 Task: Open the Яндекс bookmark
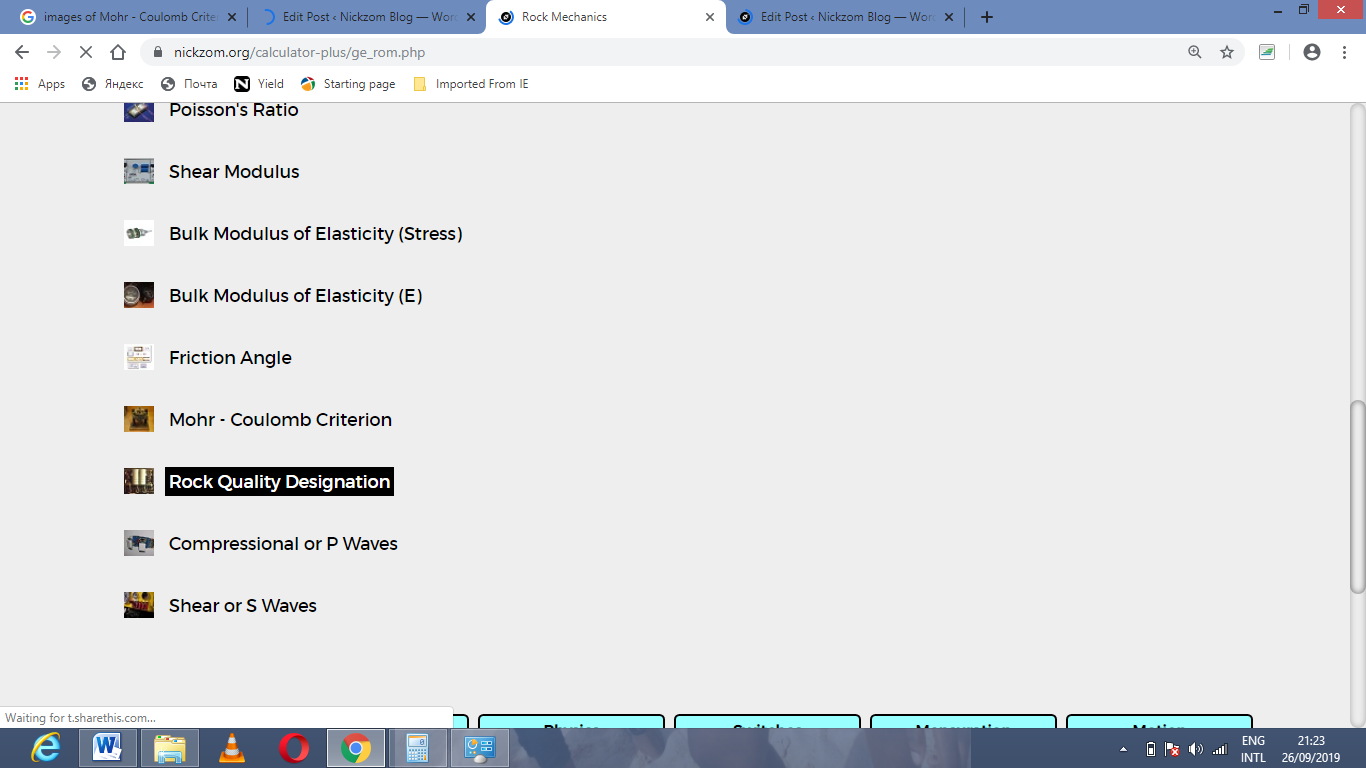(x=113, y=84)
